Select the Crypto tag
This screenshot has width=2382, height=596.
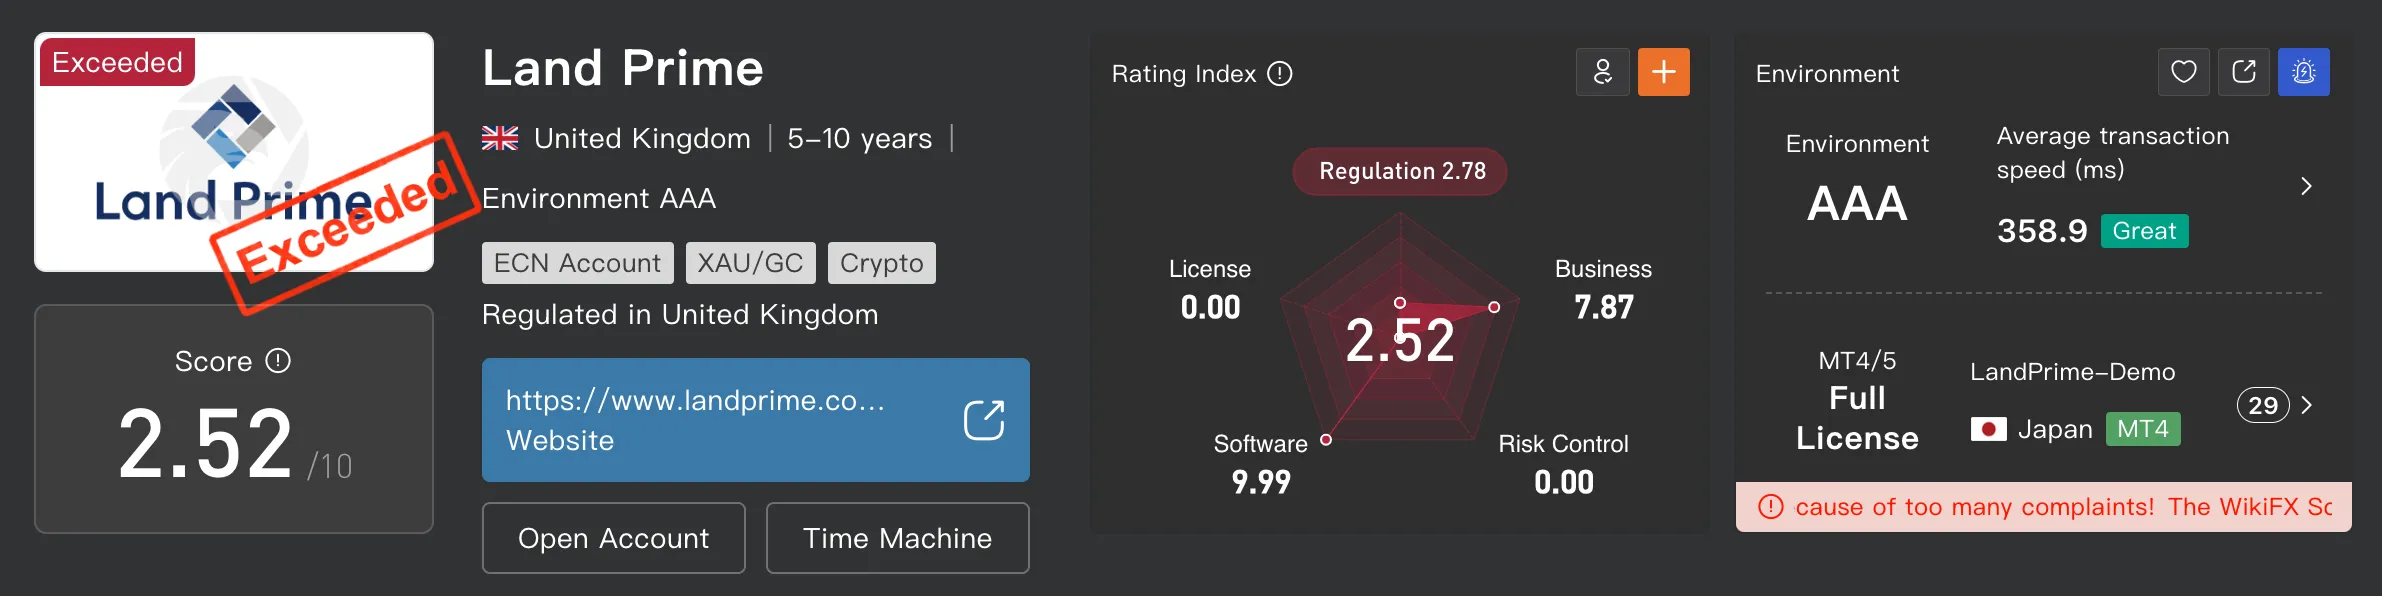coord(882,263)
